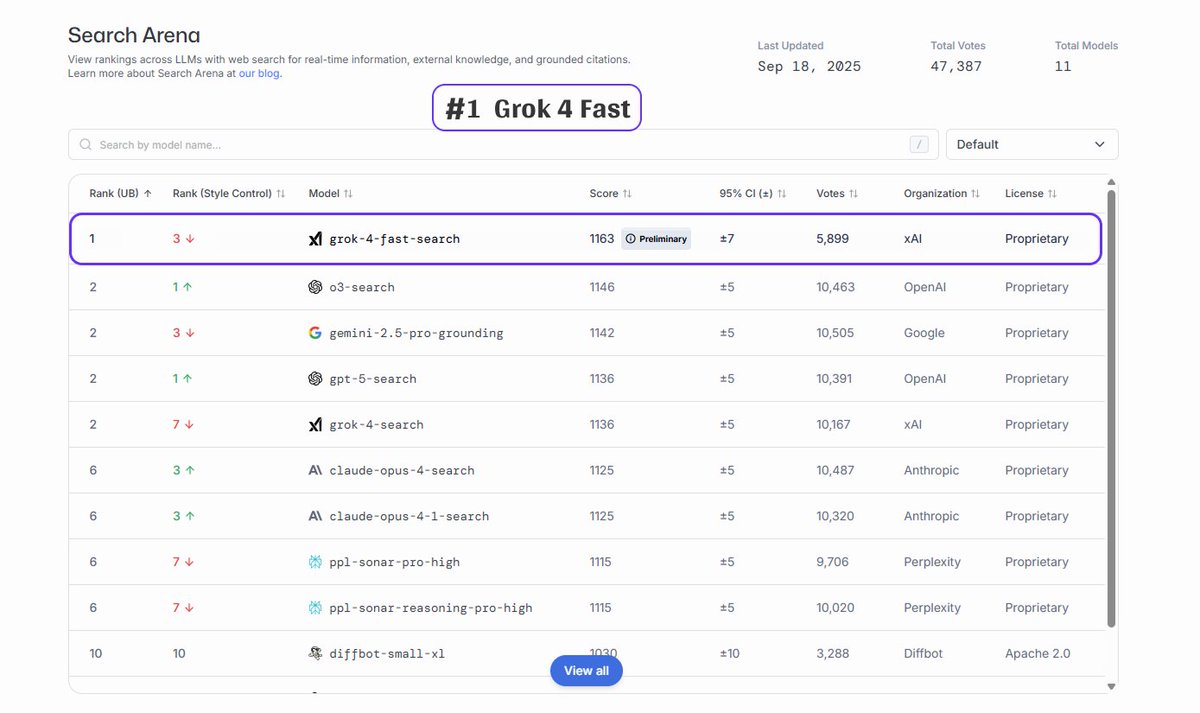
Task: Click the Apache 2.0 license cell
Action: click(x=1038, y=654)
